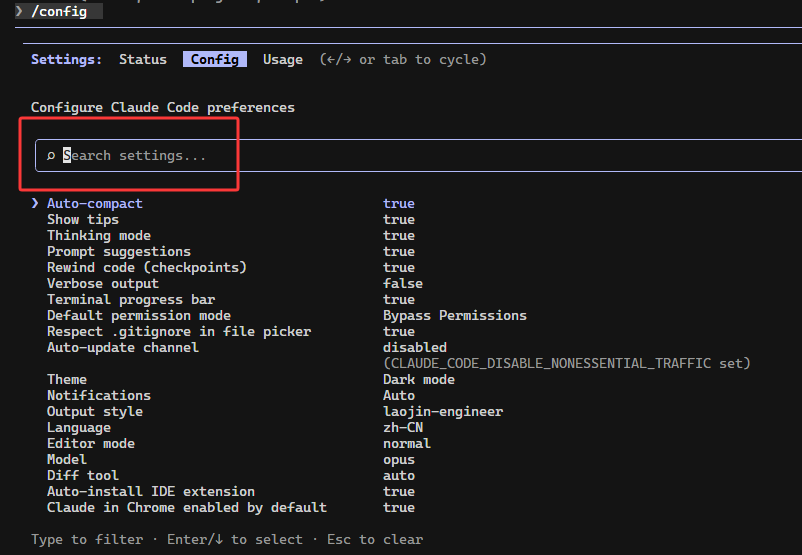Select the Editor mode setting

tap(91, 443)
